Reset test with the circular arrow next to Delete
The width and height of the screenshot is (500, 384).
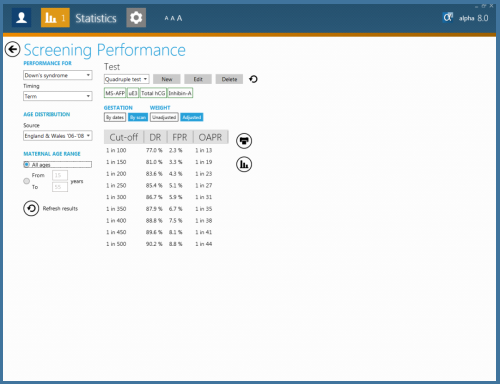click(253, 79)
